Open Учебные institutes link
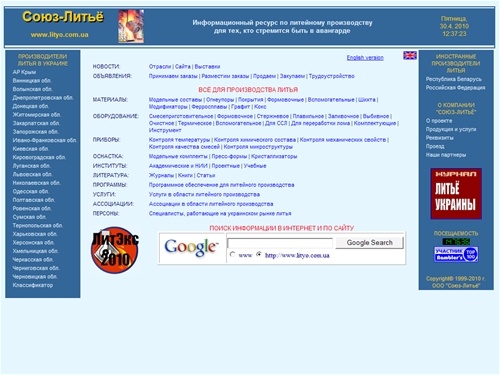The image size is (500, 375). [x=255, y=166]
